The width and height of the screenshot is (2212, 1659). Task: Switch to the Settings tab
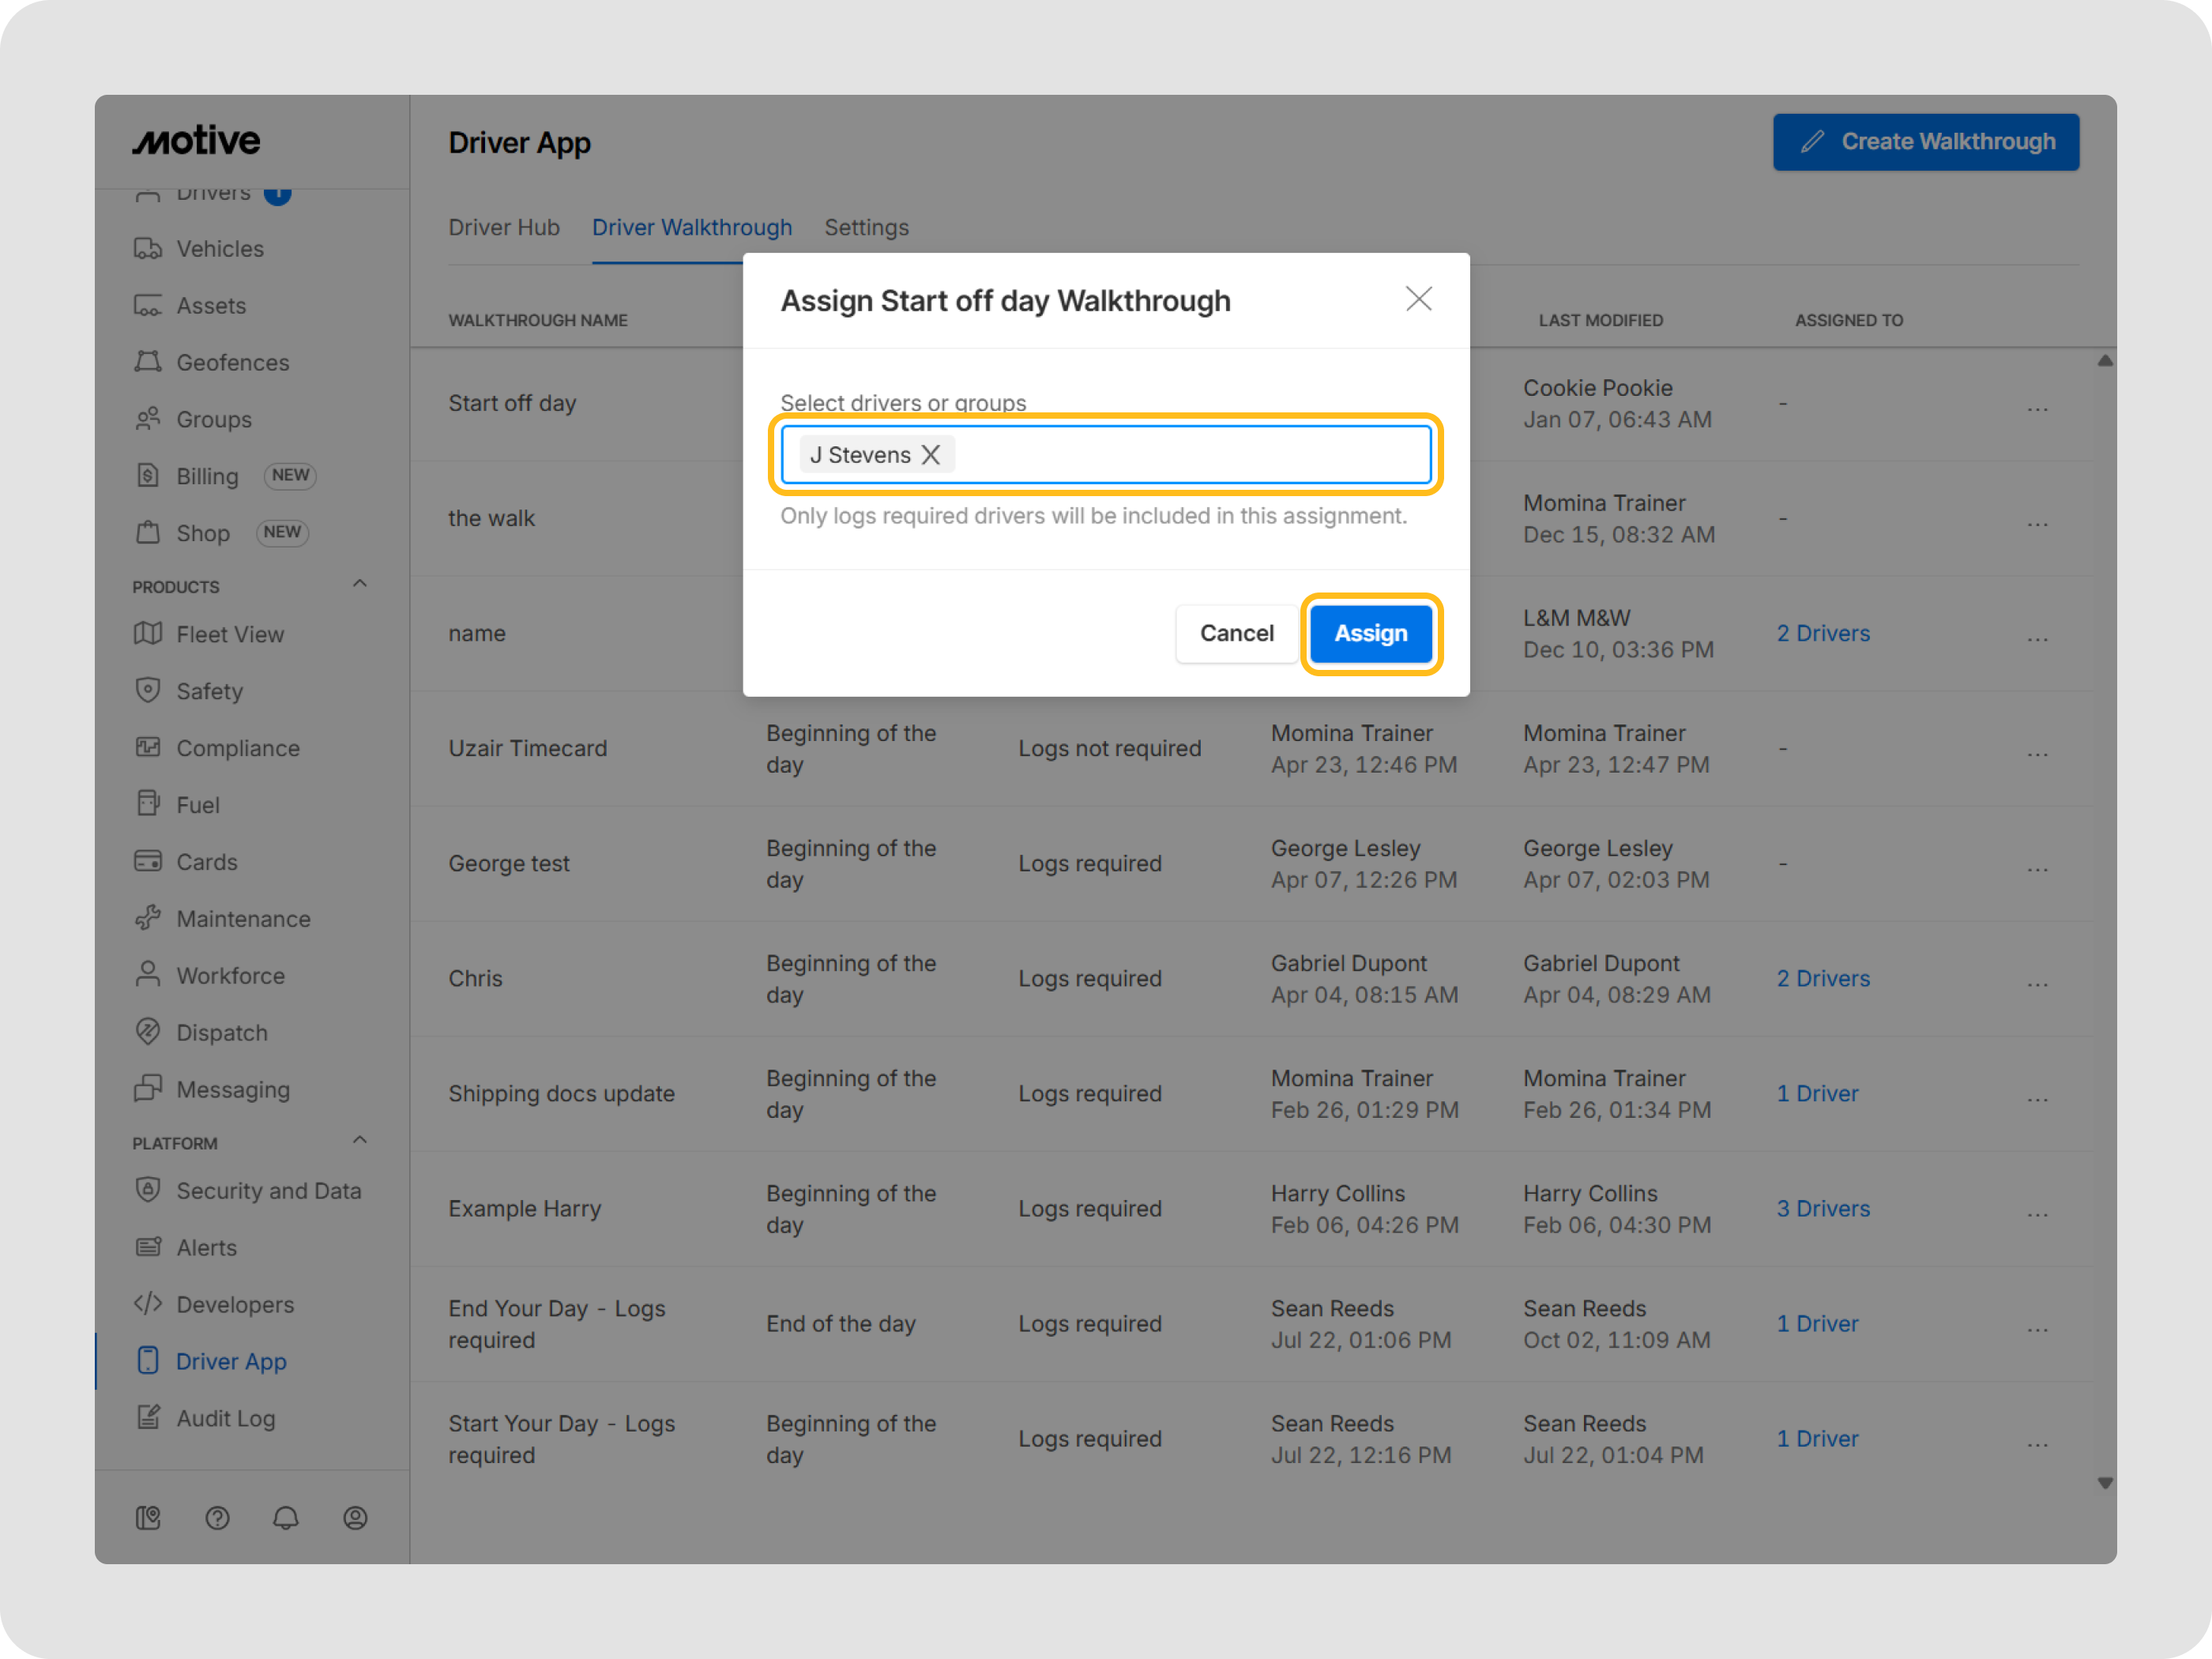(x=866, y=227)
